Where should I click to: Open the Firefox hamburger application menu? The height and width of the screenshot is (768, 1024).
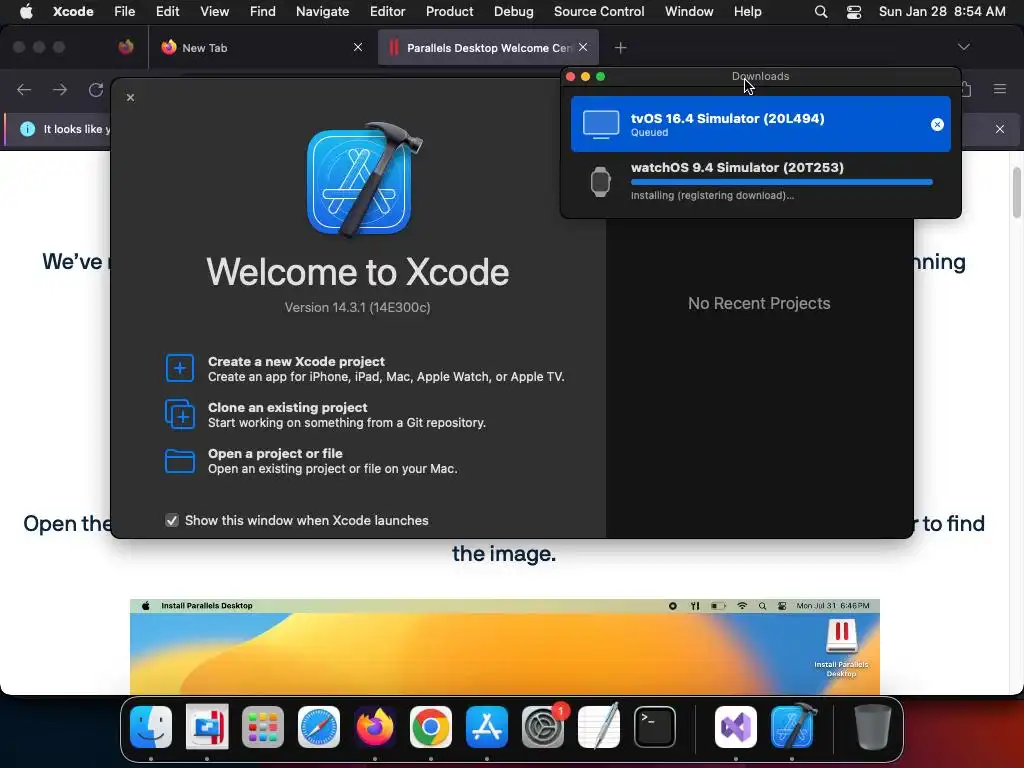[1000, 89]
